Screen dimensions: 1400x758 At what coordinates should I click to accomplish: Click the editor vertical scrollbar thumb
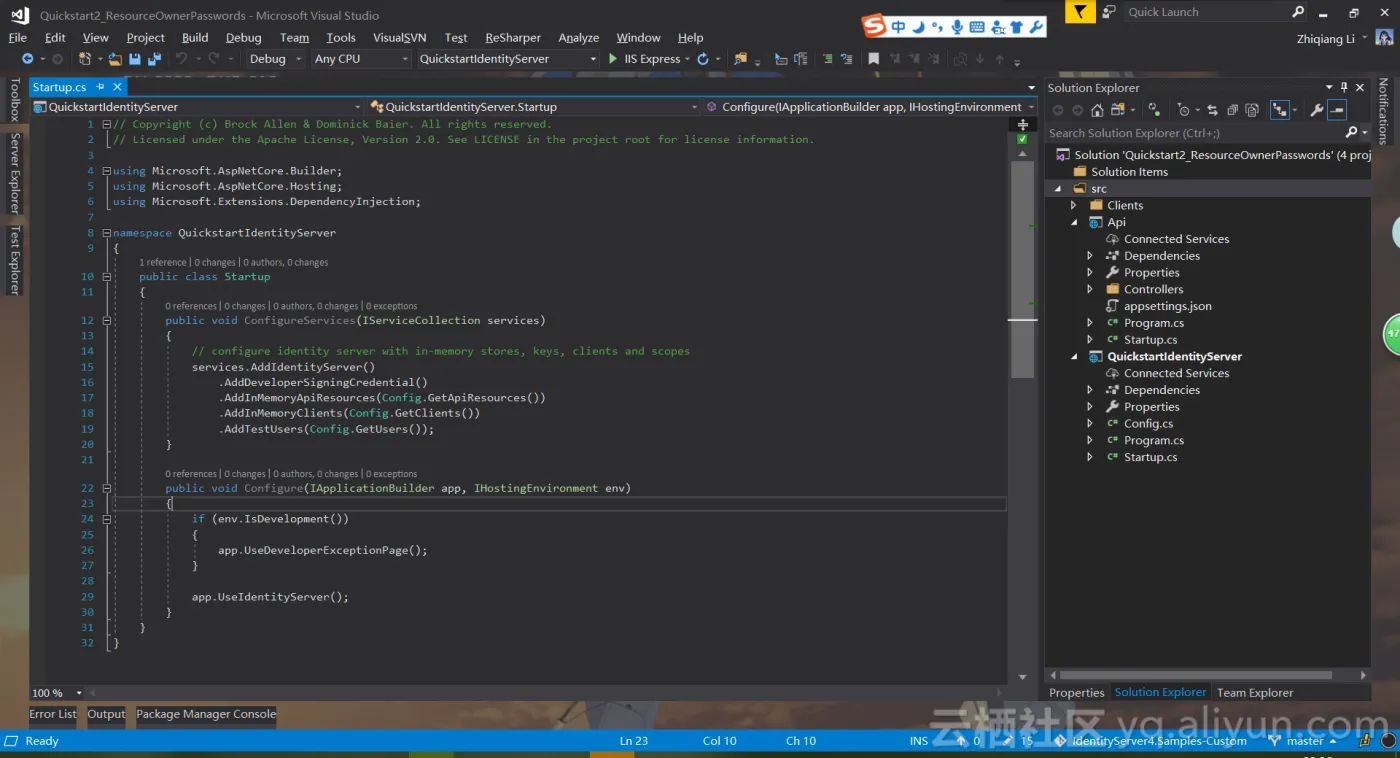click(x=1022, y=270)
